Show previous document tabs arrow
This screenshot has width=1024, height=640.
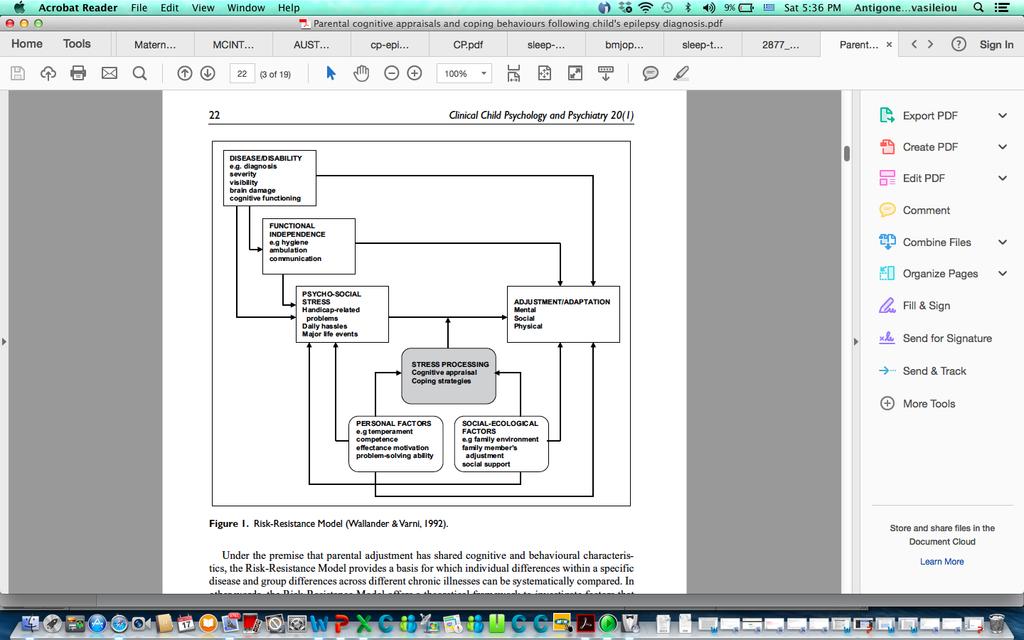coord(914,44)
